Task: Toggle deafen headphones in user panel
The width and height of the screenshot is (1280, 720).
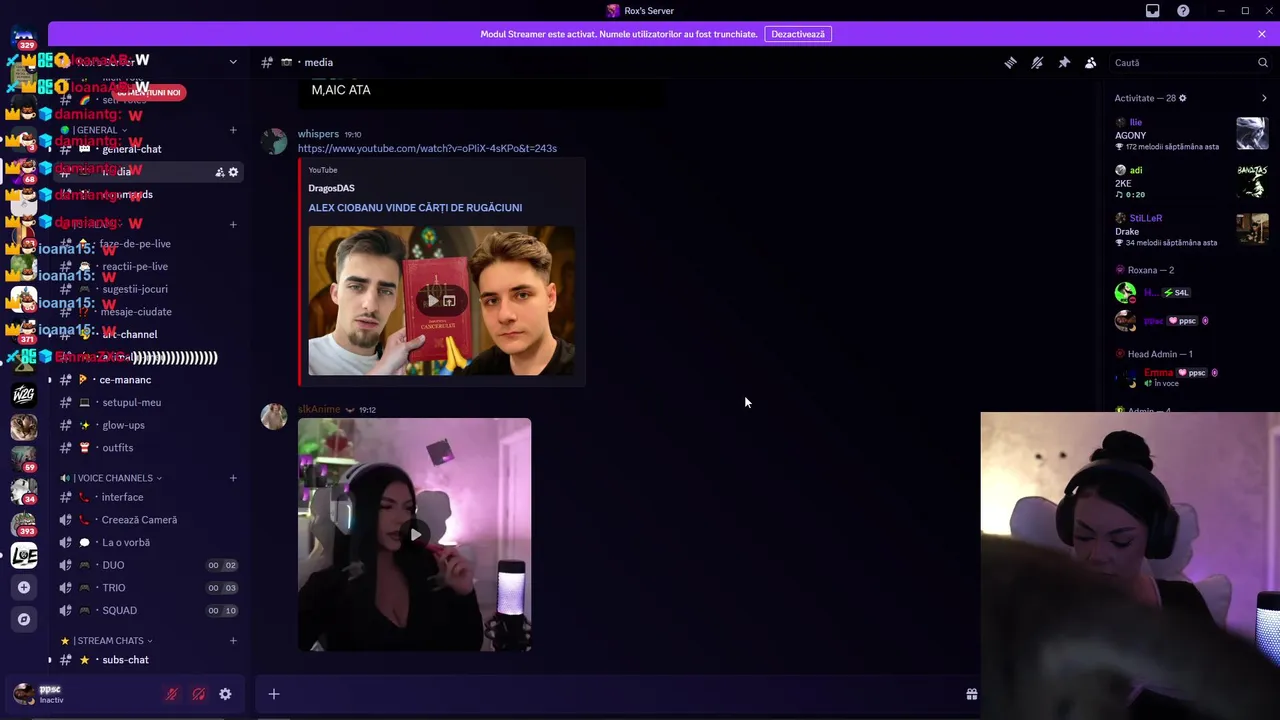Action: [x=199, y=694]
